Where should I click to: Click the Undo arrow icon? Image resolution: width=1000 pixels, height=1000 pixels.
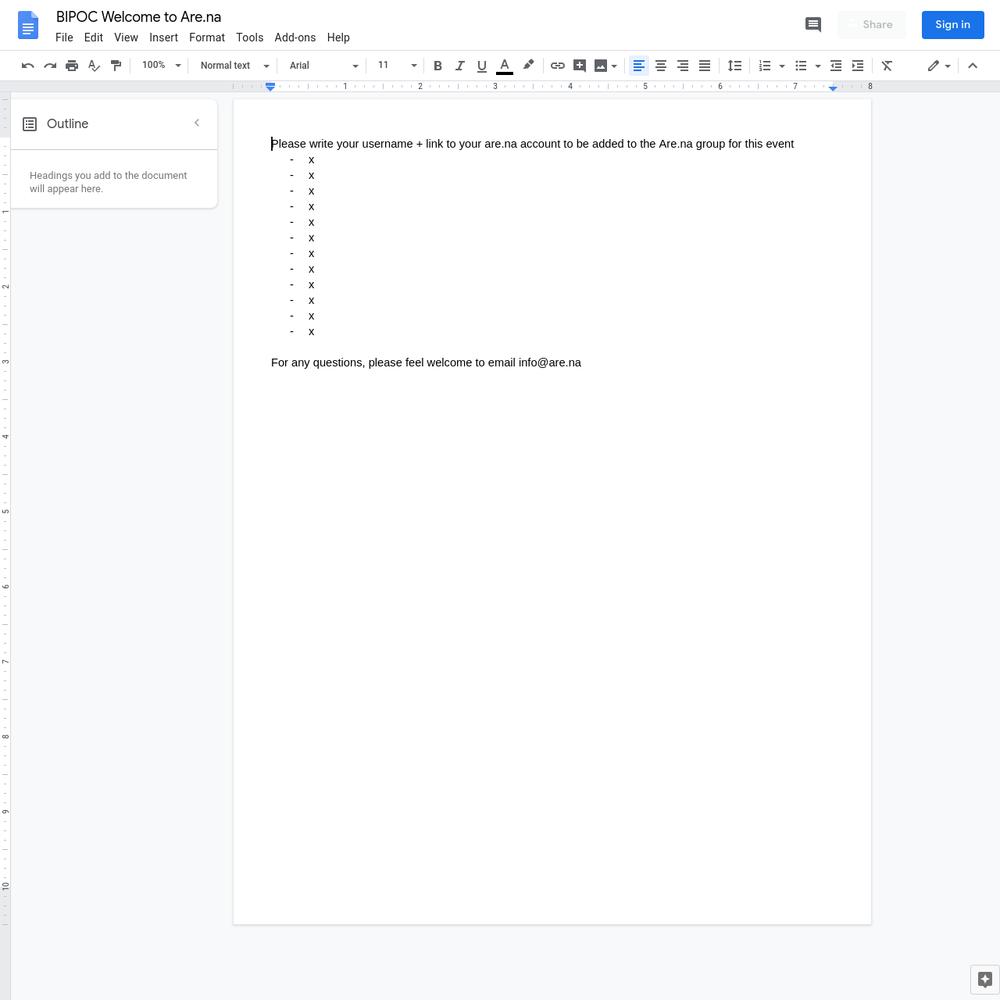[27, 66]
